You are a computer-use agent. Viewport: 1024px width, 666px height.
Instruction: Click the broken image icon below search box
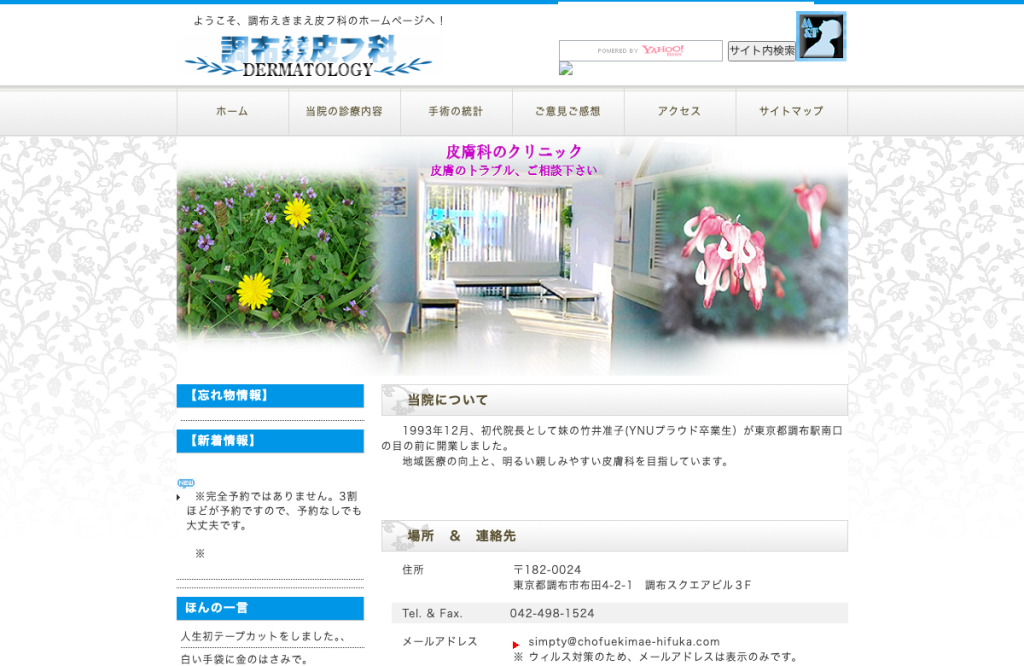coord(566,69)
